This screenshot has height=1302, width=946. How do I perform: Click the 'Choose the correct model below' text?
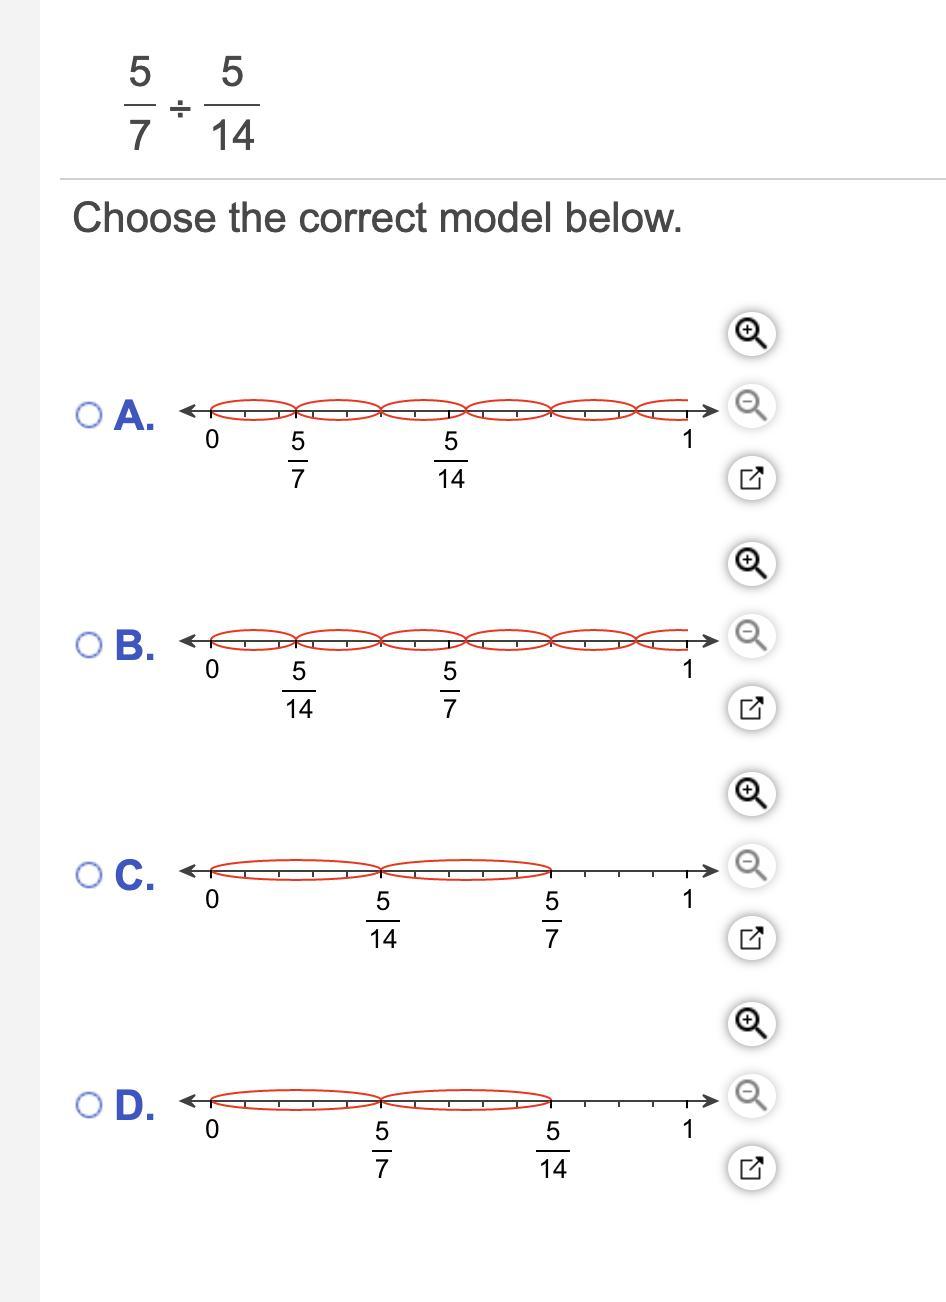tap(377, 217)
